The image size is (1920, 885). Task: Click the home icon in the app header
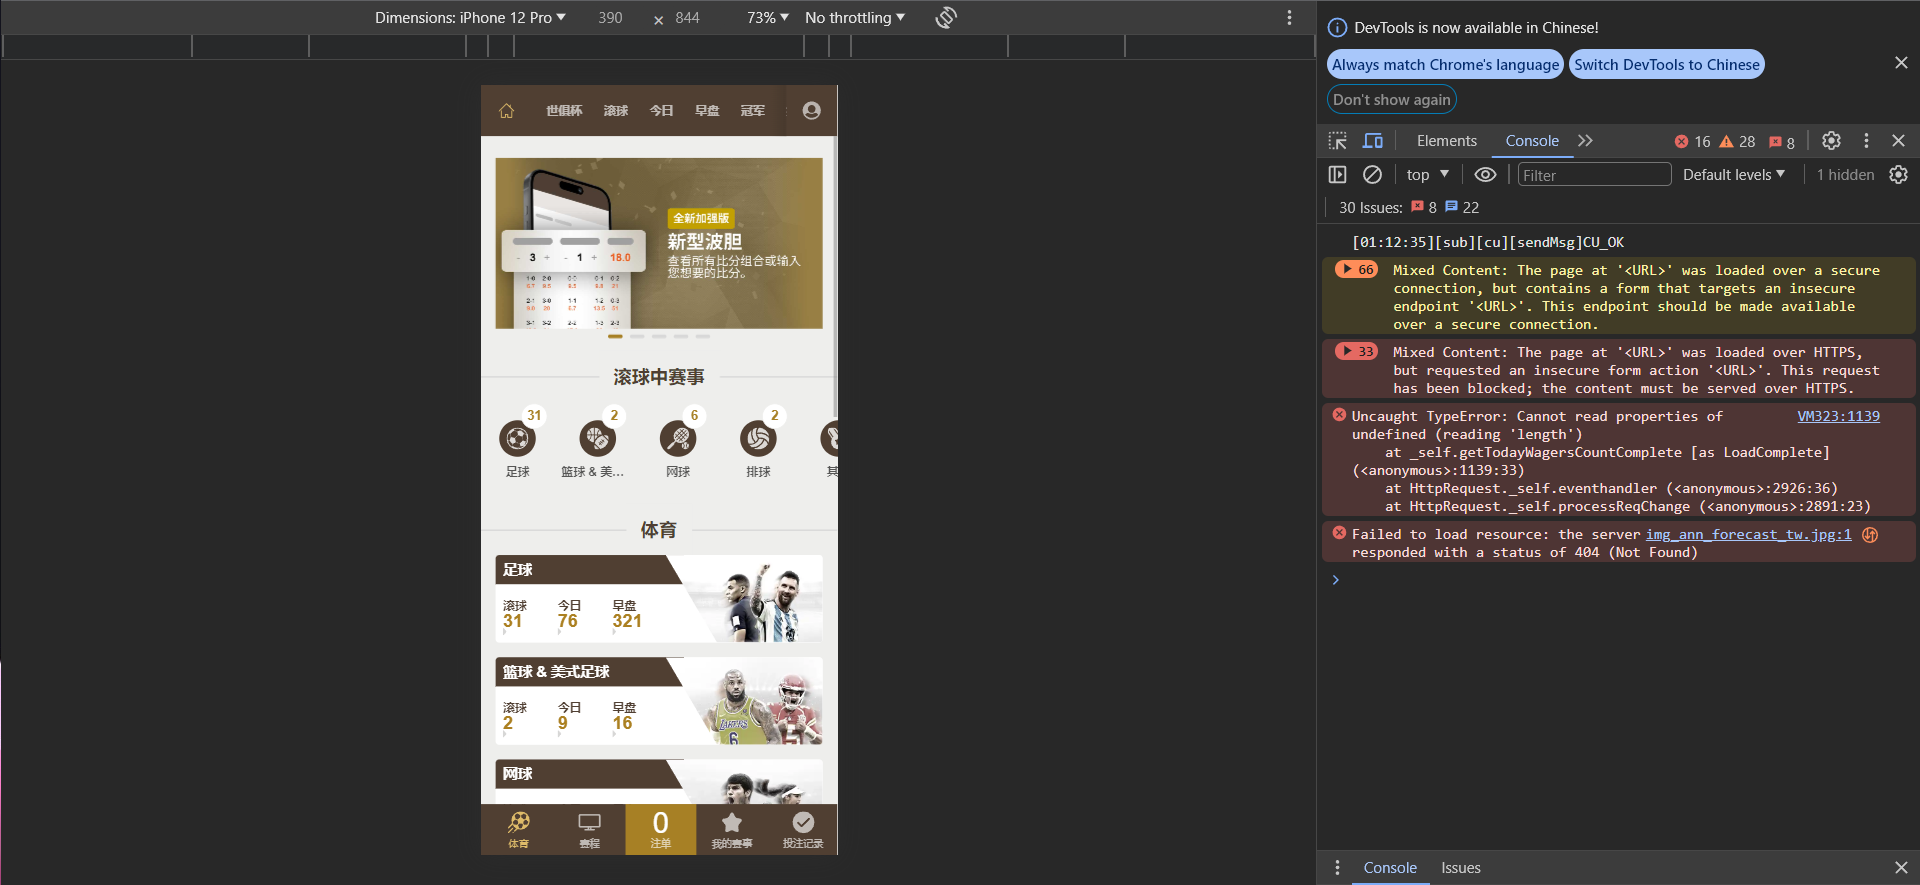pos(506,111)
